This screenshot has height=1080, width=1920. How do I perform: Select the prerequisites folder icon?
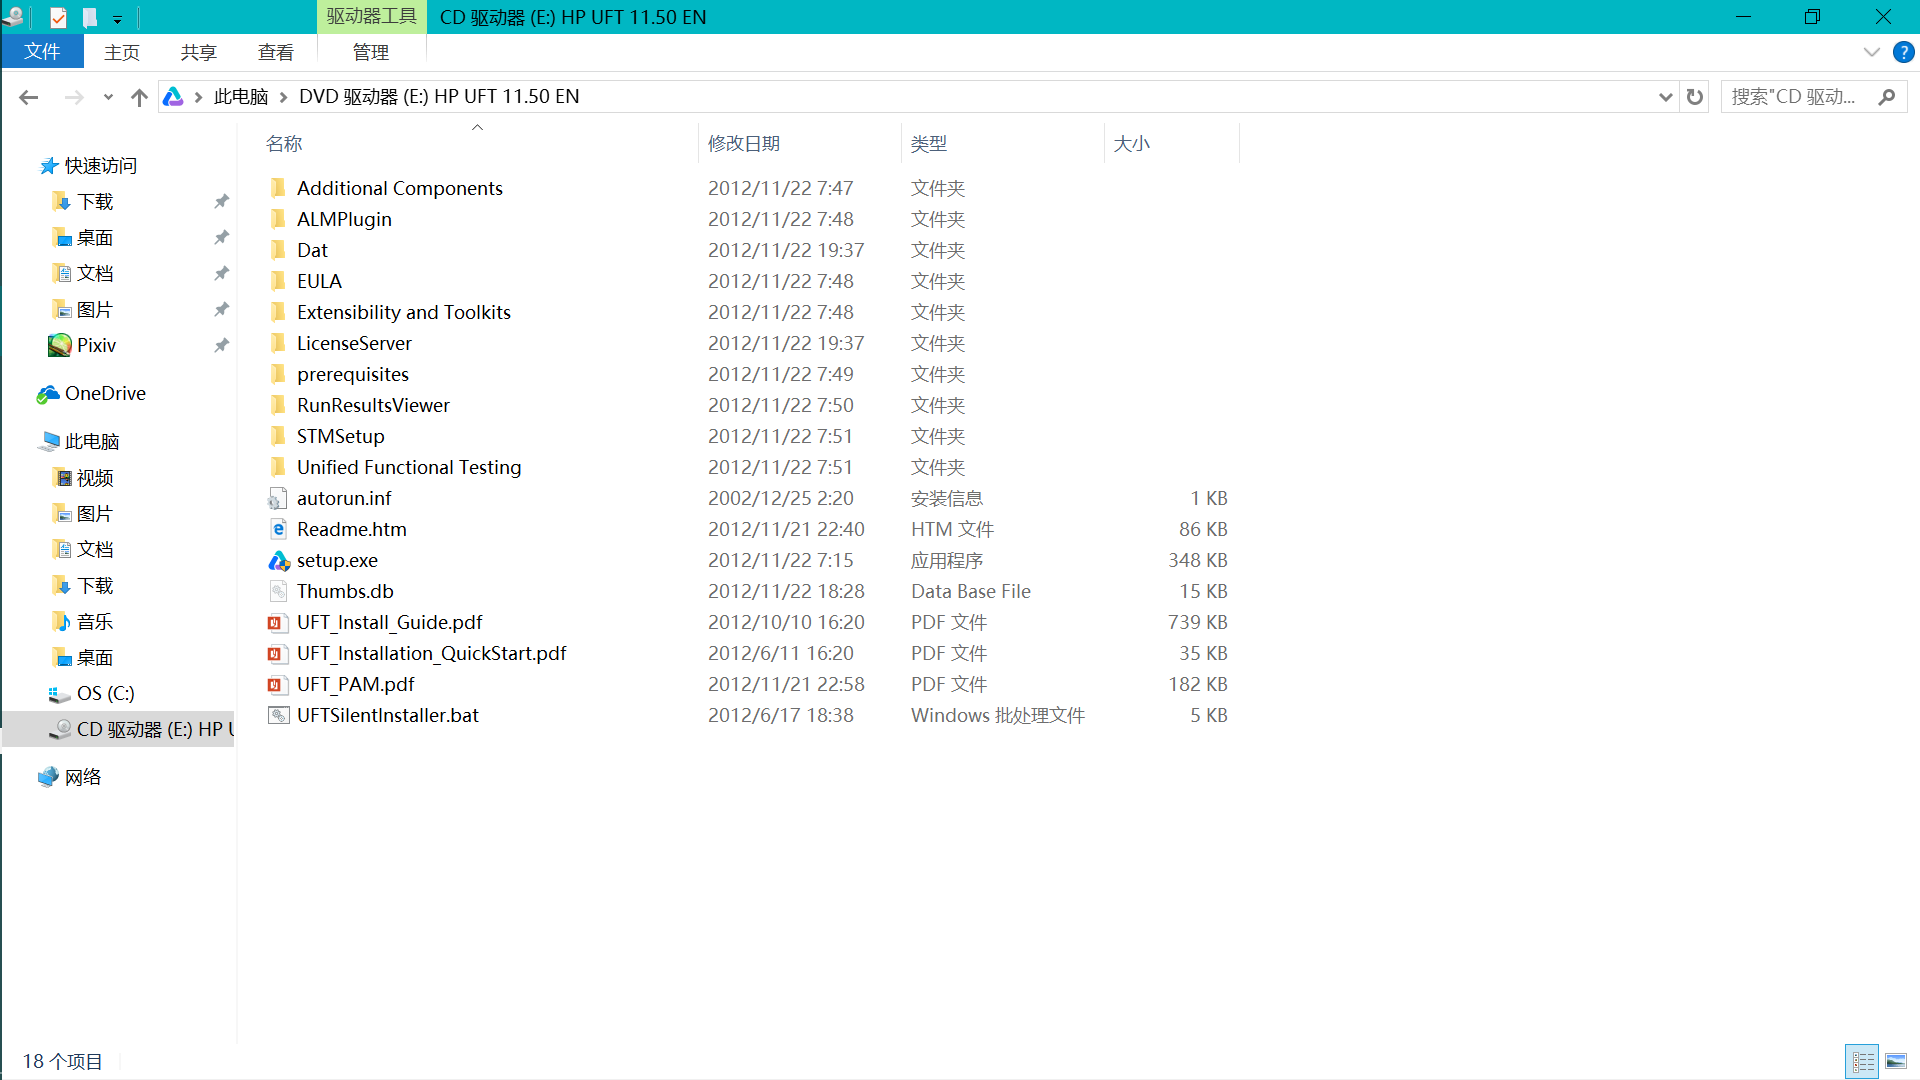(278, 374)
